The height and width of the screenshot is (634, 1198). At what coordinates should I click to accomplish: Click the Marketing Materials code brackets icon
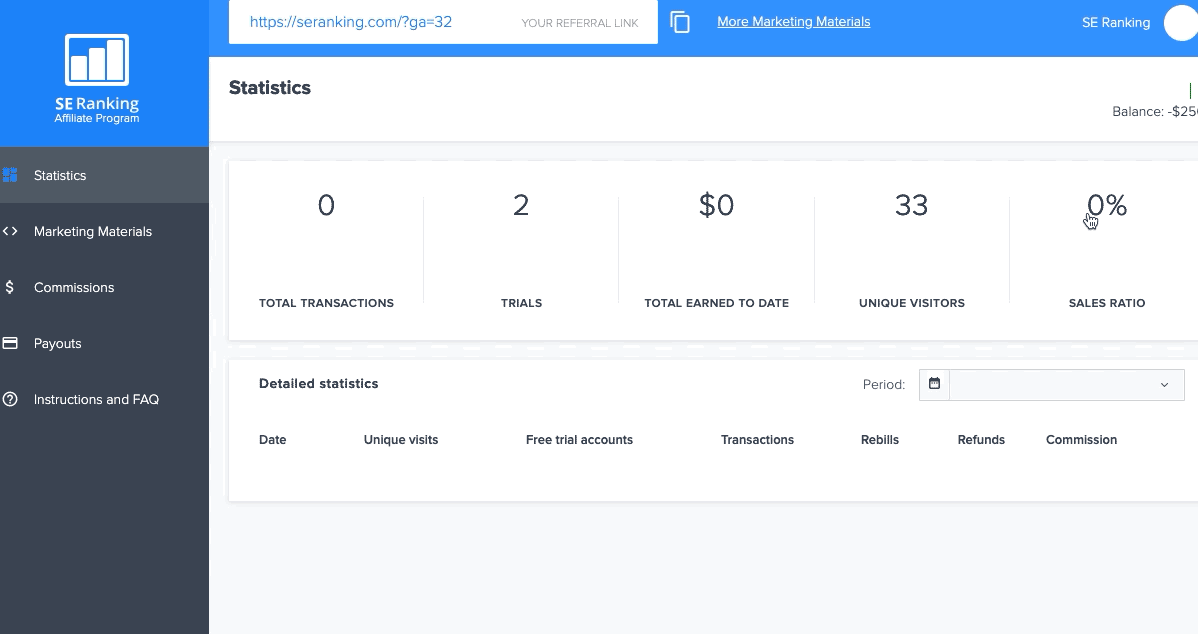(10, 231)
